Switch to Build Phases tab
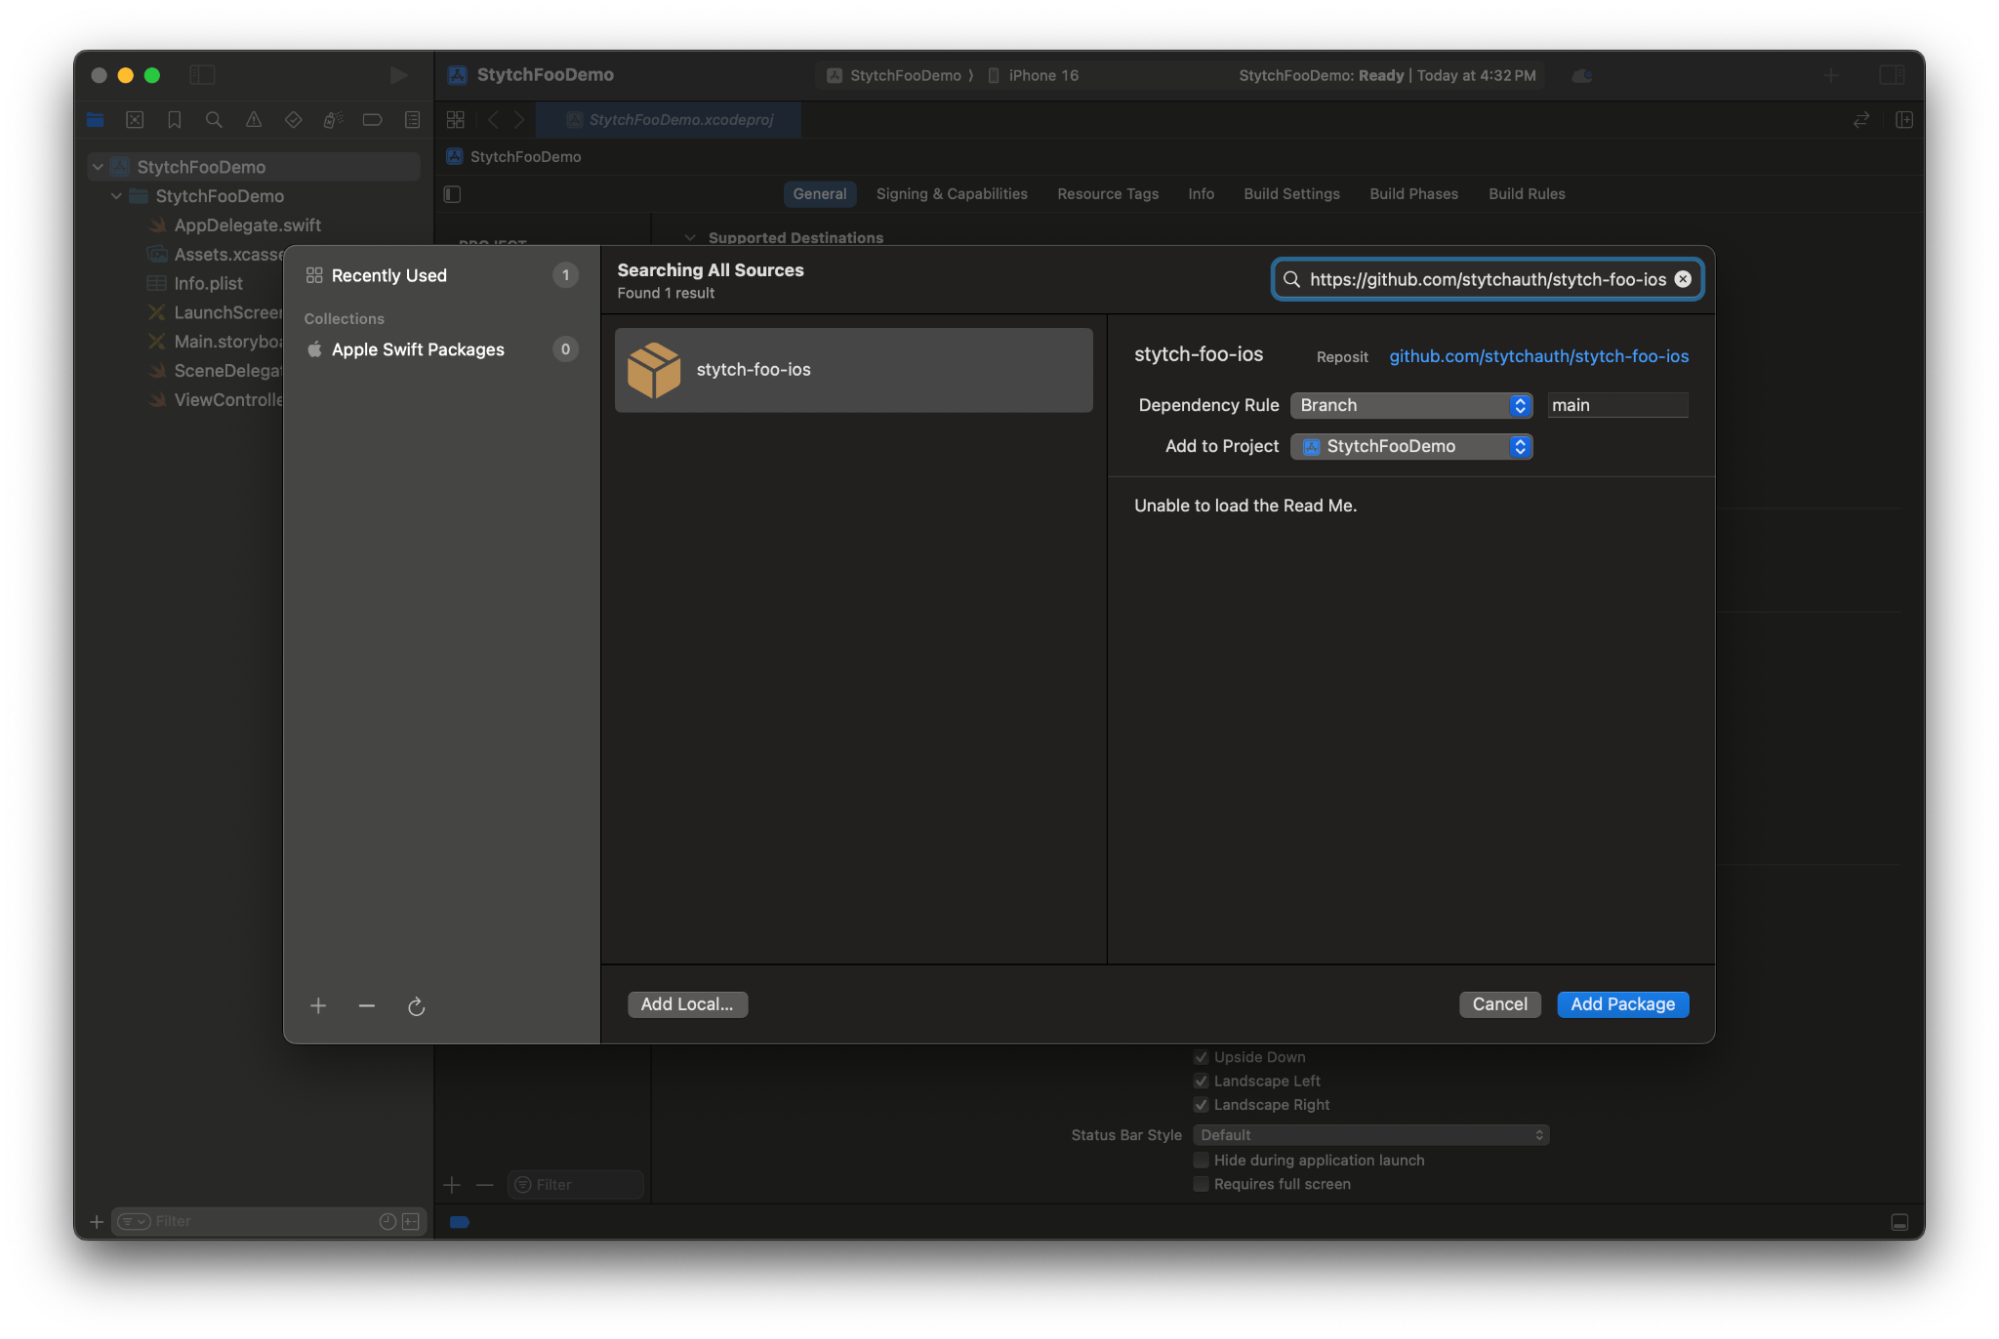The width and height of the screenshot is (1999, 1339). point(1413,194)
